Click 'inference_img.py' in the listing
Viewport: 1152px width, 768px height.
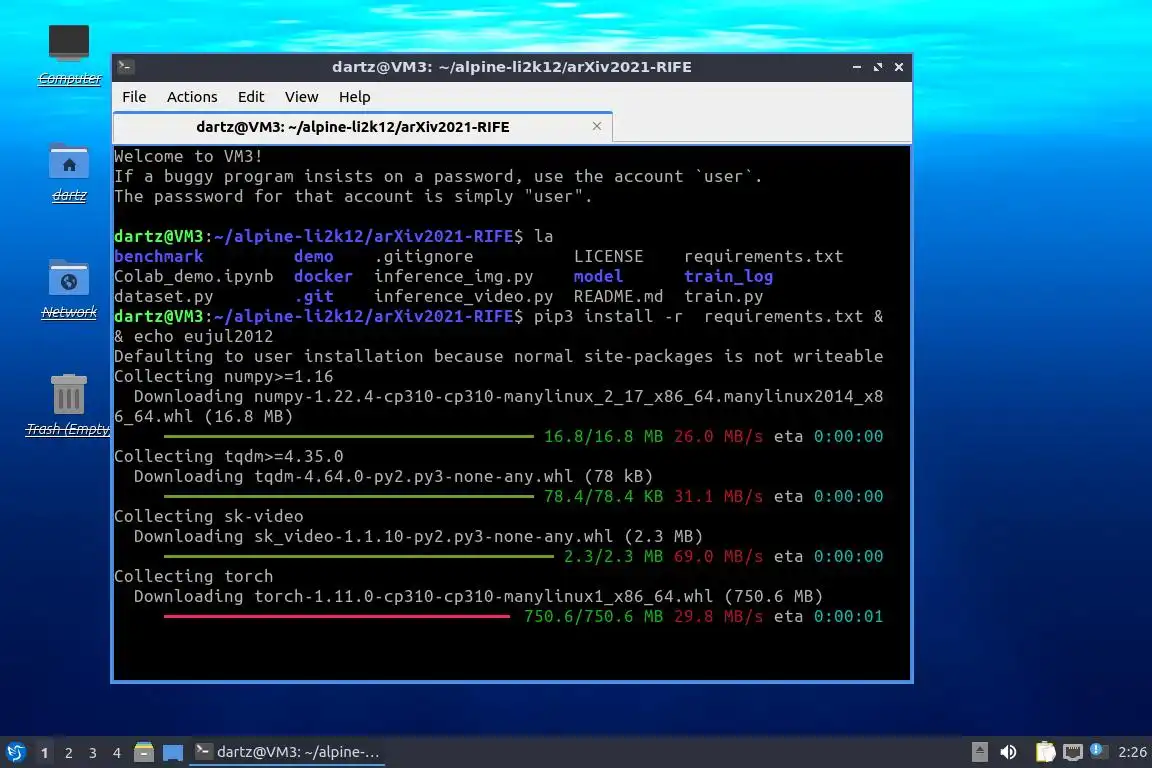[x=454, y=276]
